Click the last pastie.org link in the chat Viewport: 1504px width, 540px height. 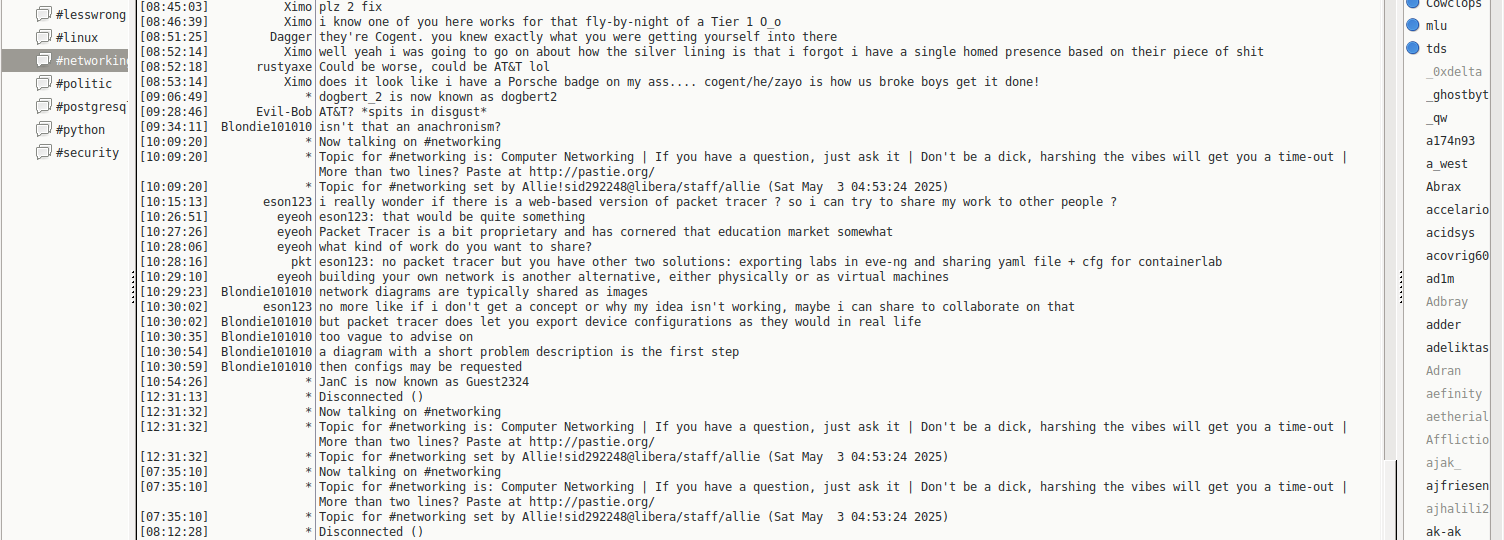pyautogui.click(x=591, y=502)
